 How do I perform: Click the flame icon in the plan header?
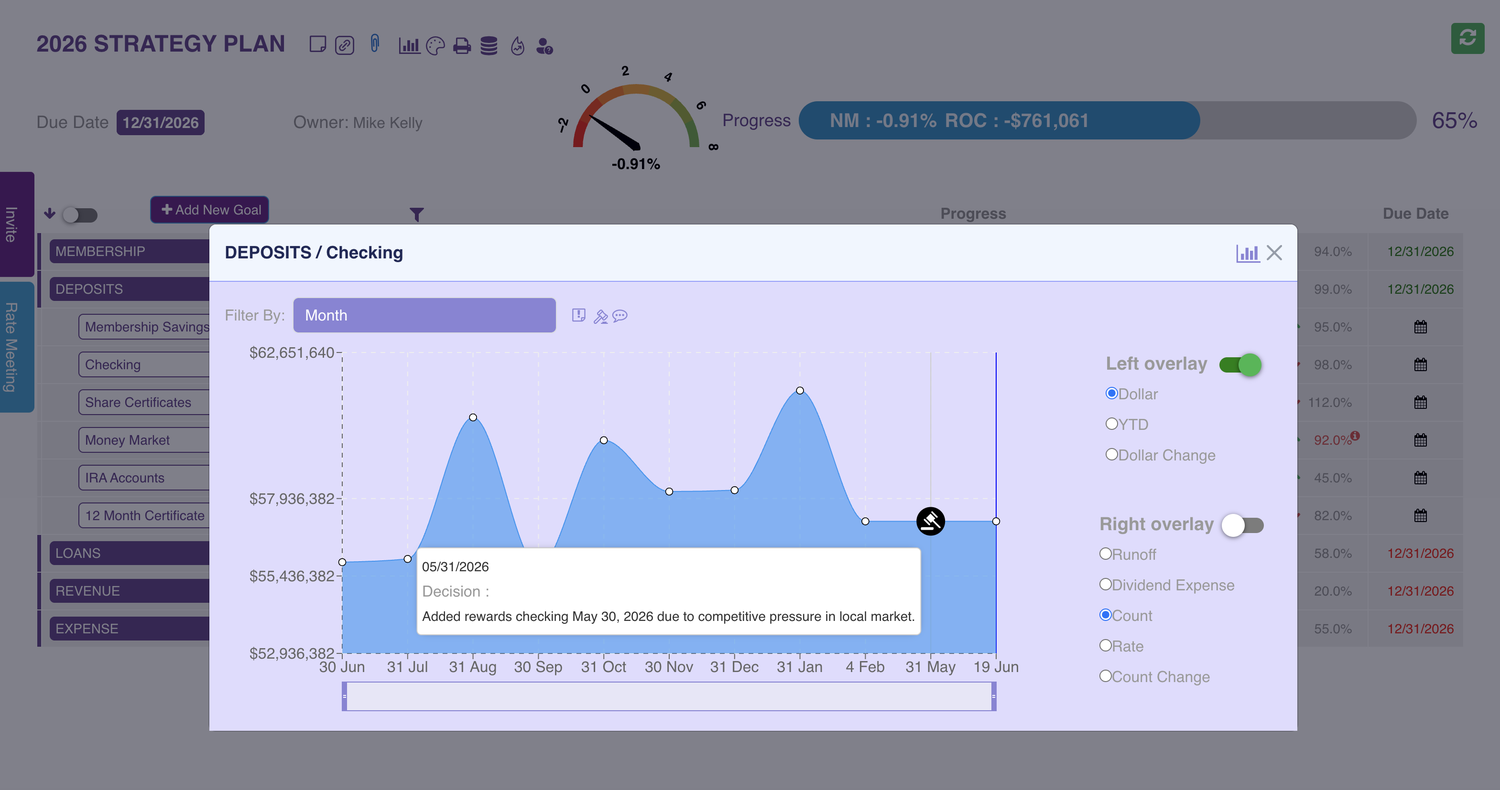pos(517,46)
